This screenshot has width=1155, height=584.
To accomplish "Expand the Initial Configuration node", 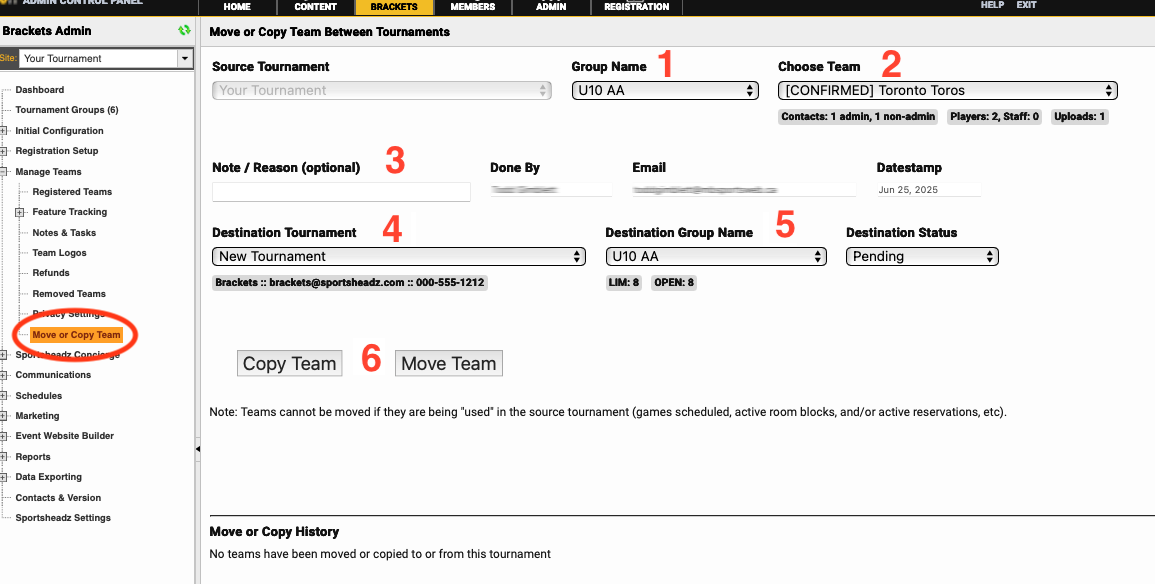I will point(4,131).
